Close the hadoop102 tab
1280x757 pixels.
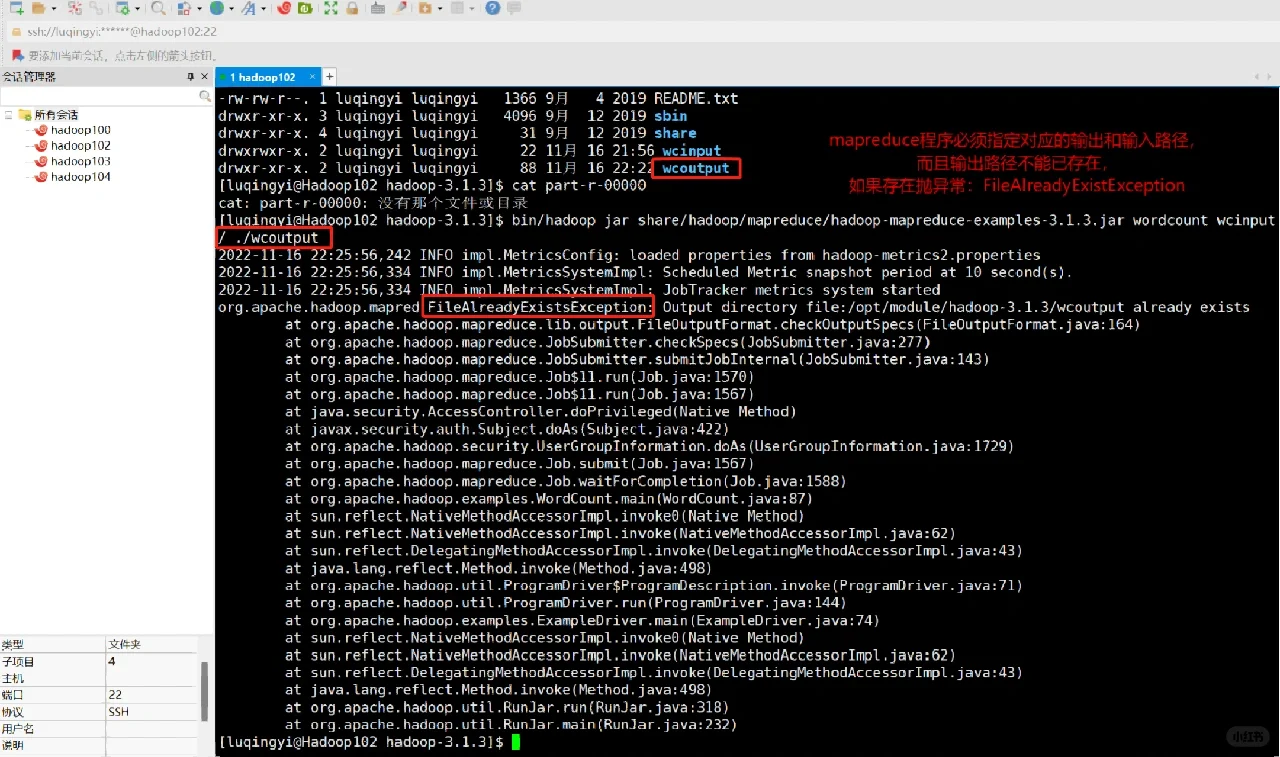point(312,77)
